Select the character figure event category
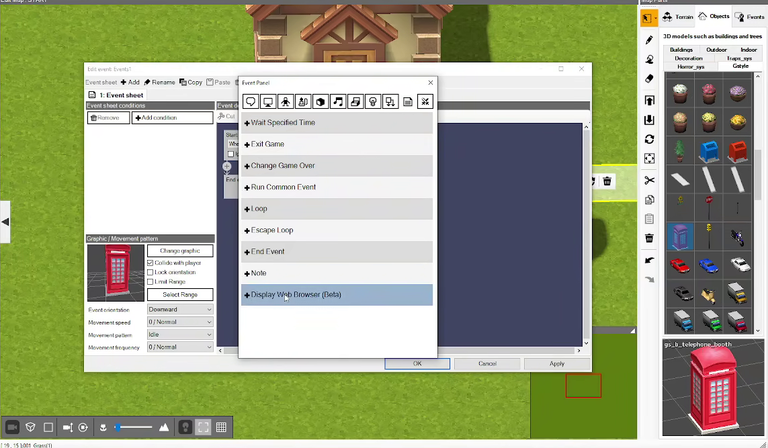The image size is (768, 448). [x=286, y=101]
